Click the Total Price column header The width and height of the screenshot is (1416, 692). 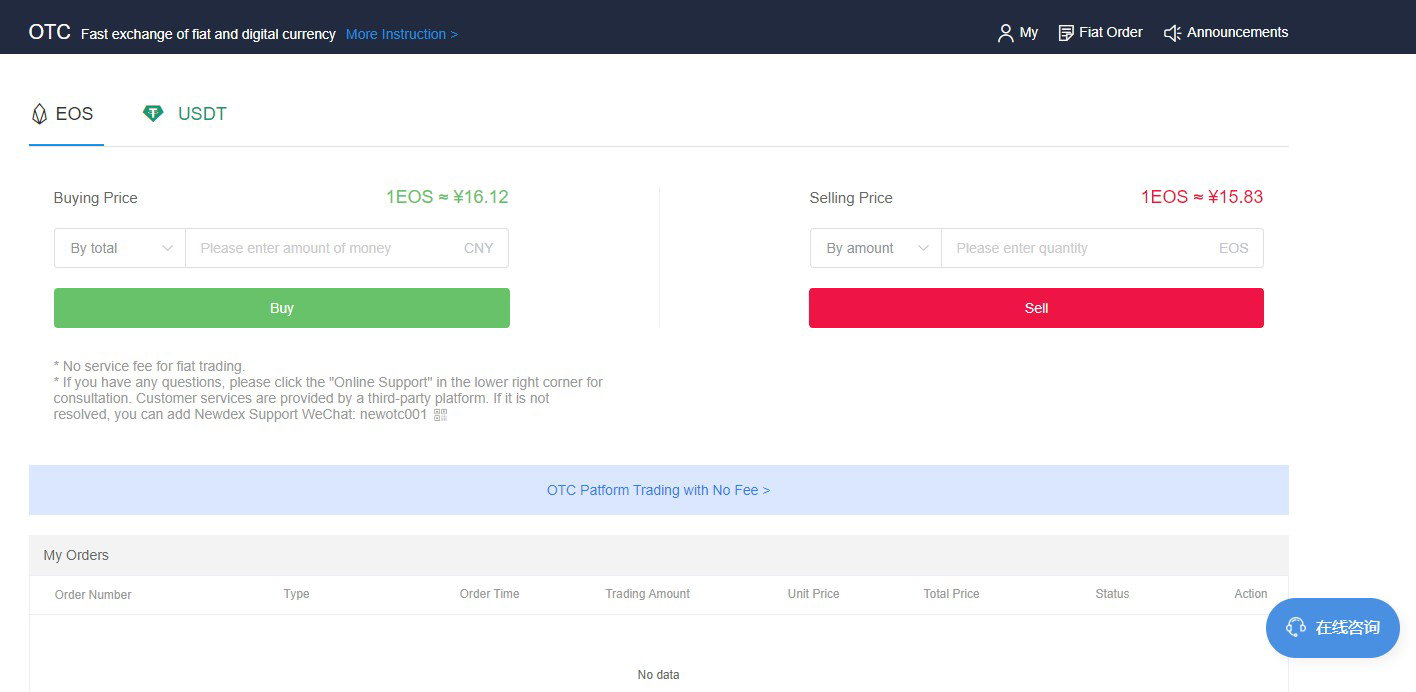click(951, 594)
